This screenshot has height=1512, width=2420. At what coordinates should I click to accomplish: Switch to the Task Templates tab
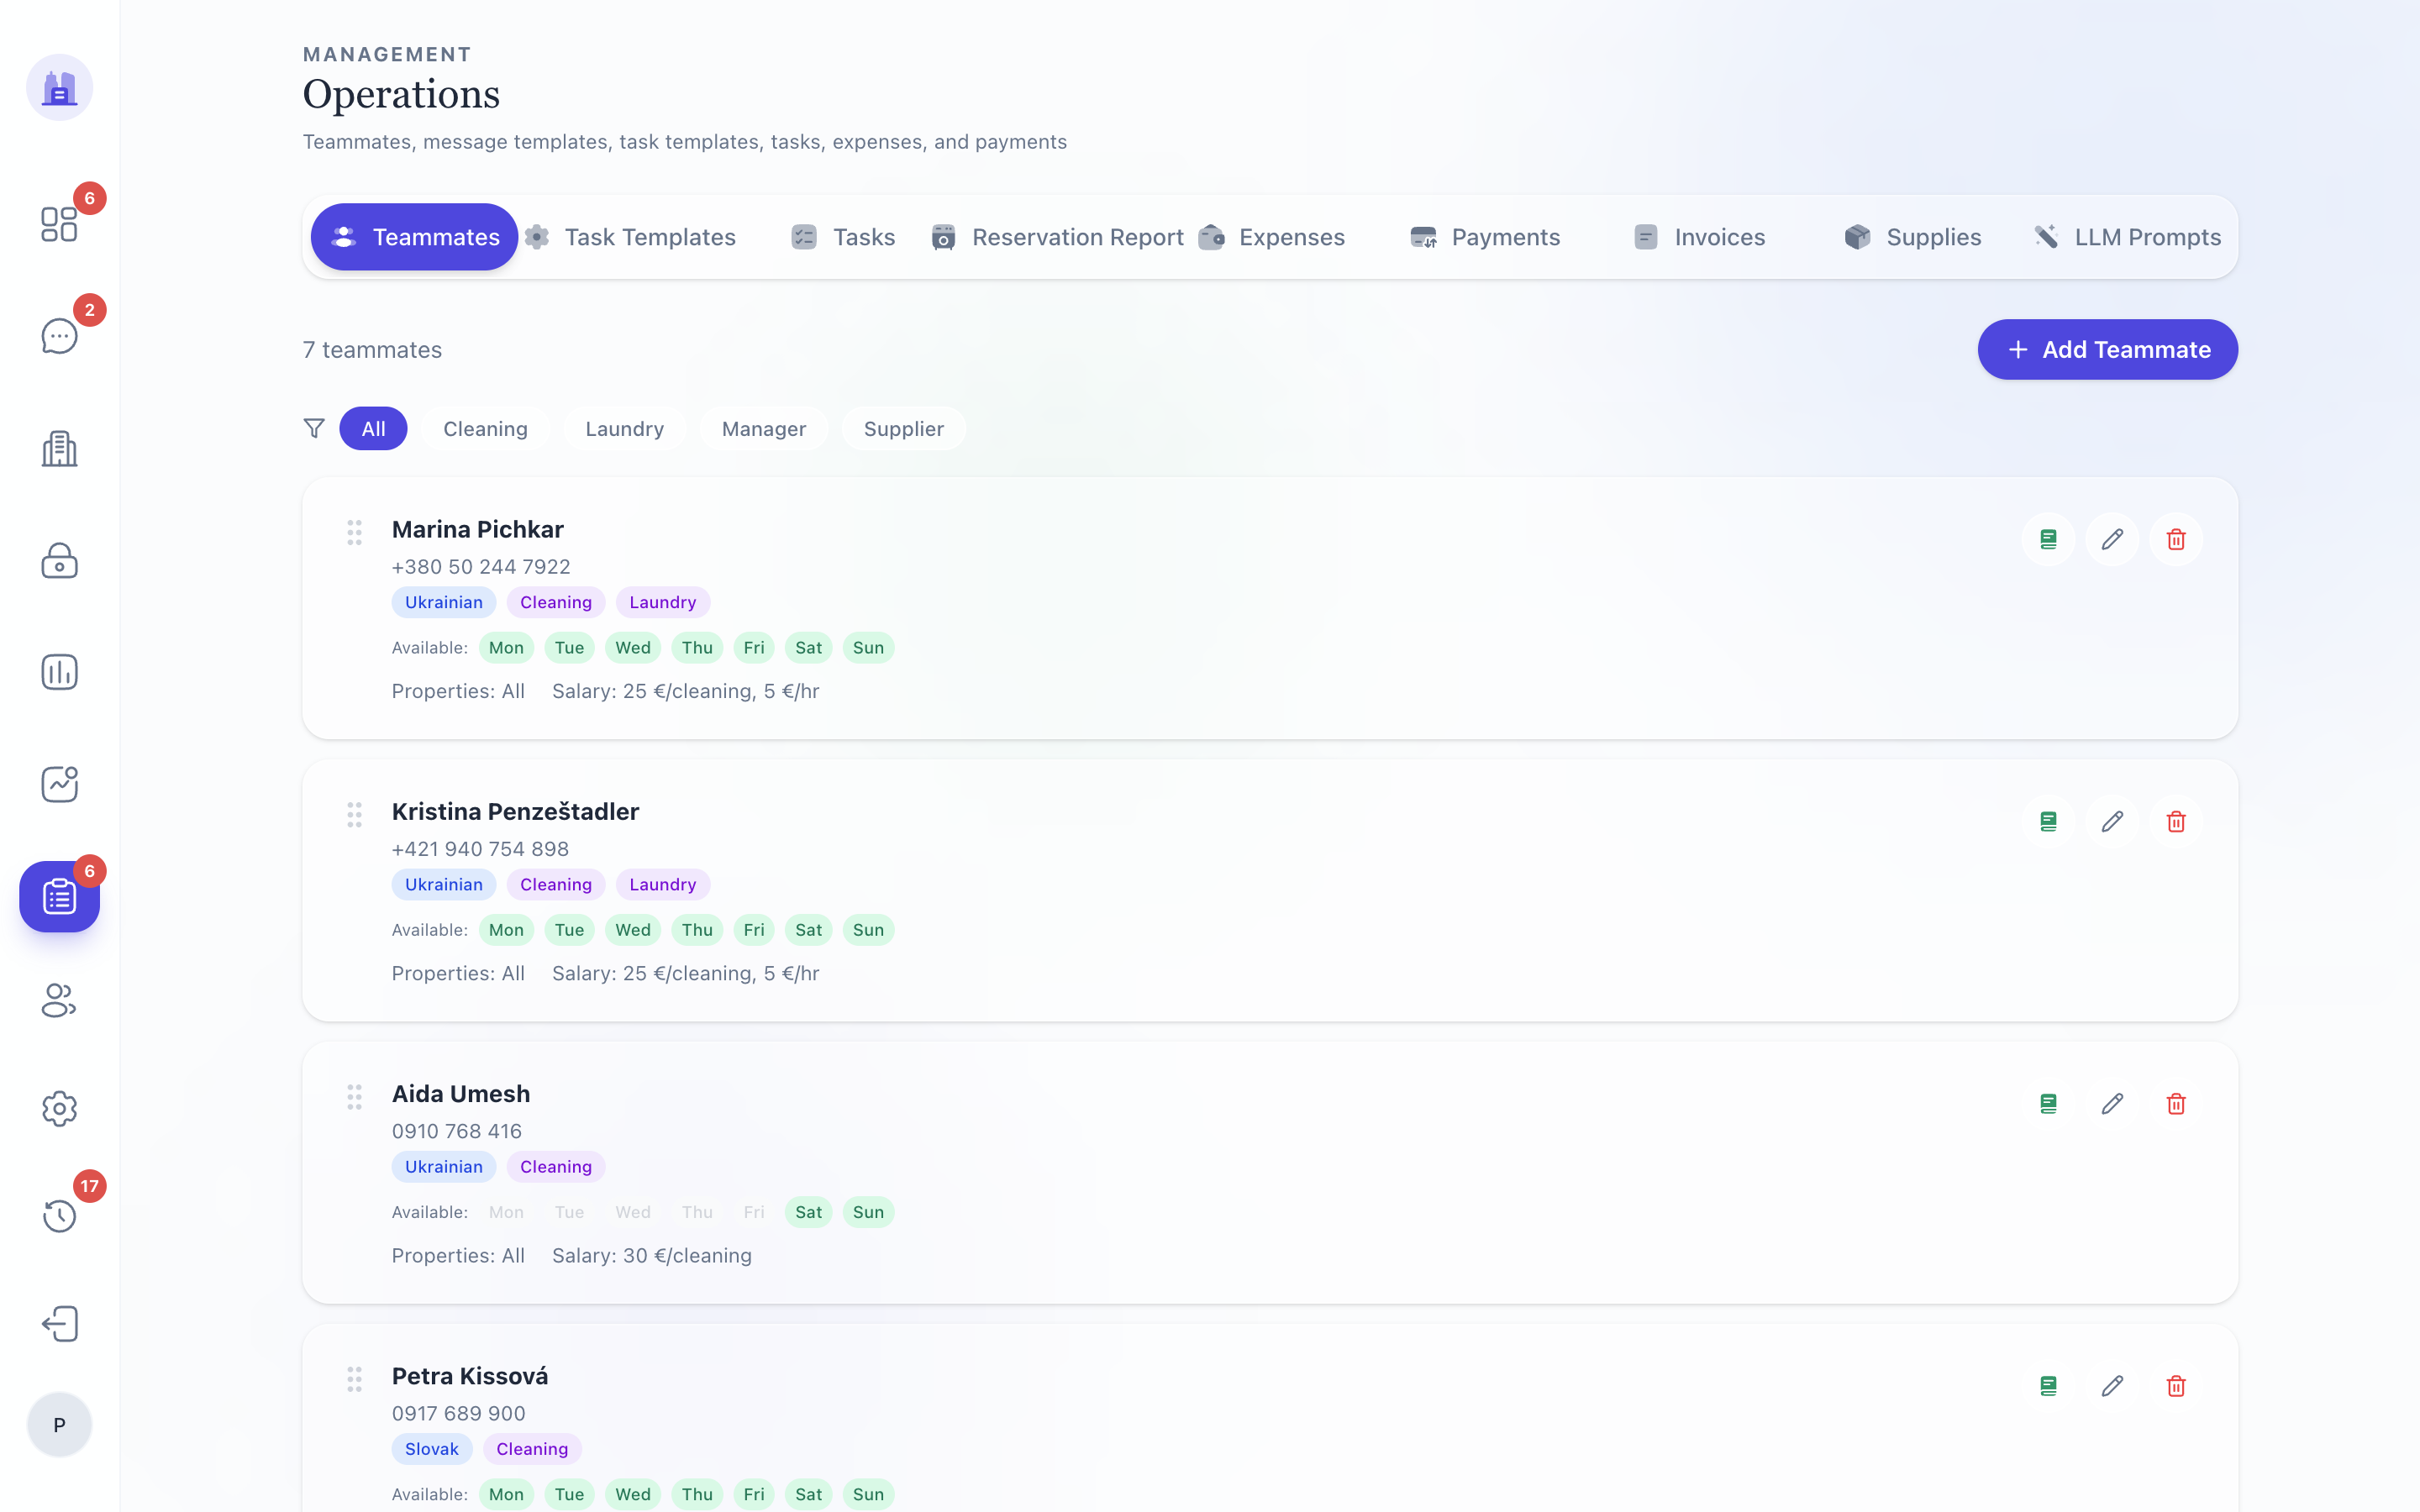point(631,237)
